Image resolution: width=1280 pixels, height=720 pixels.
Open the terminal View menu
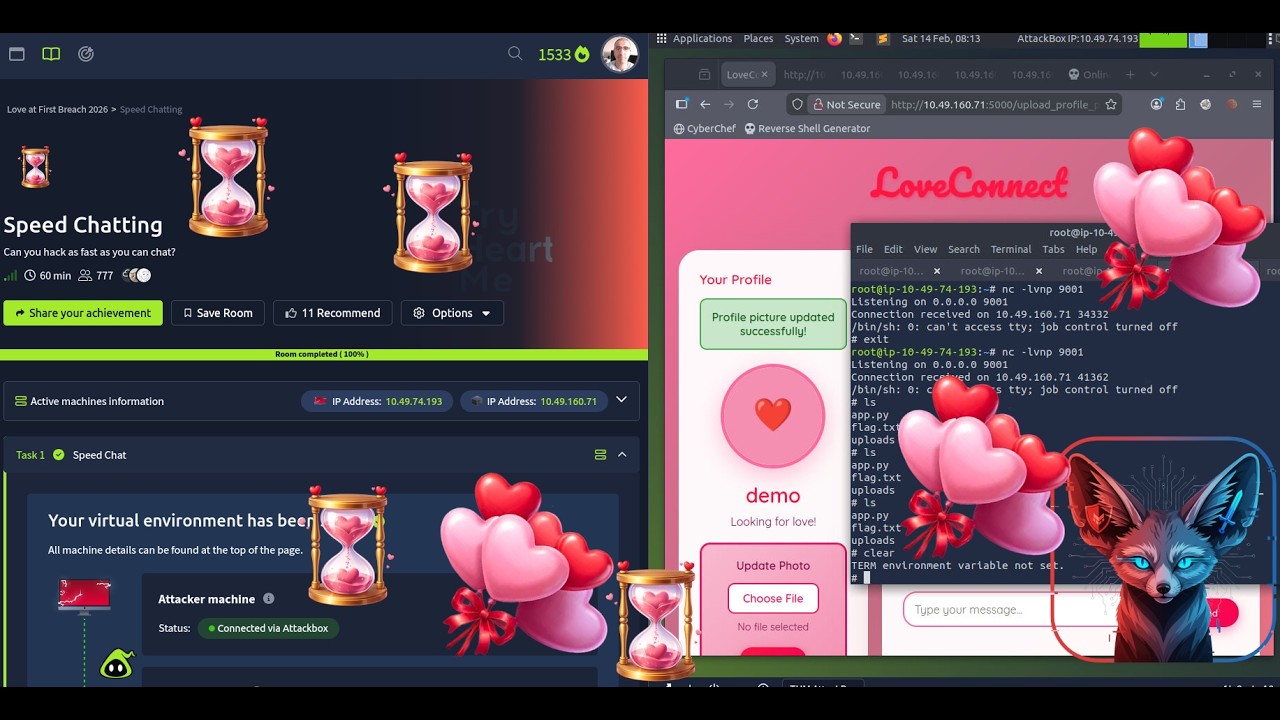926,249
